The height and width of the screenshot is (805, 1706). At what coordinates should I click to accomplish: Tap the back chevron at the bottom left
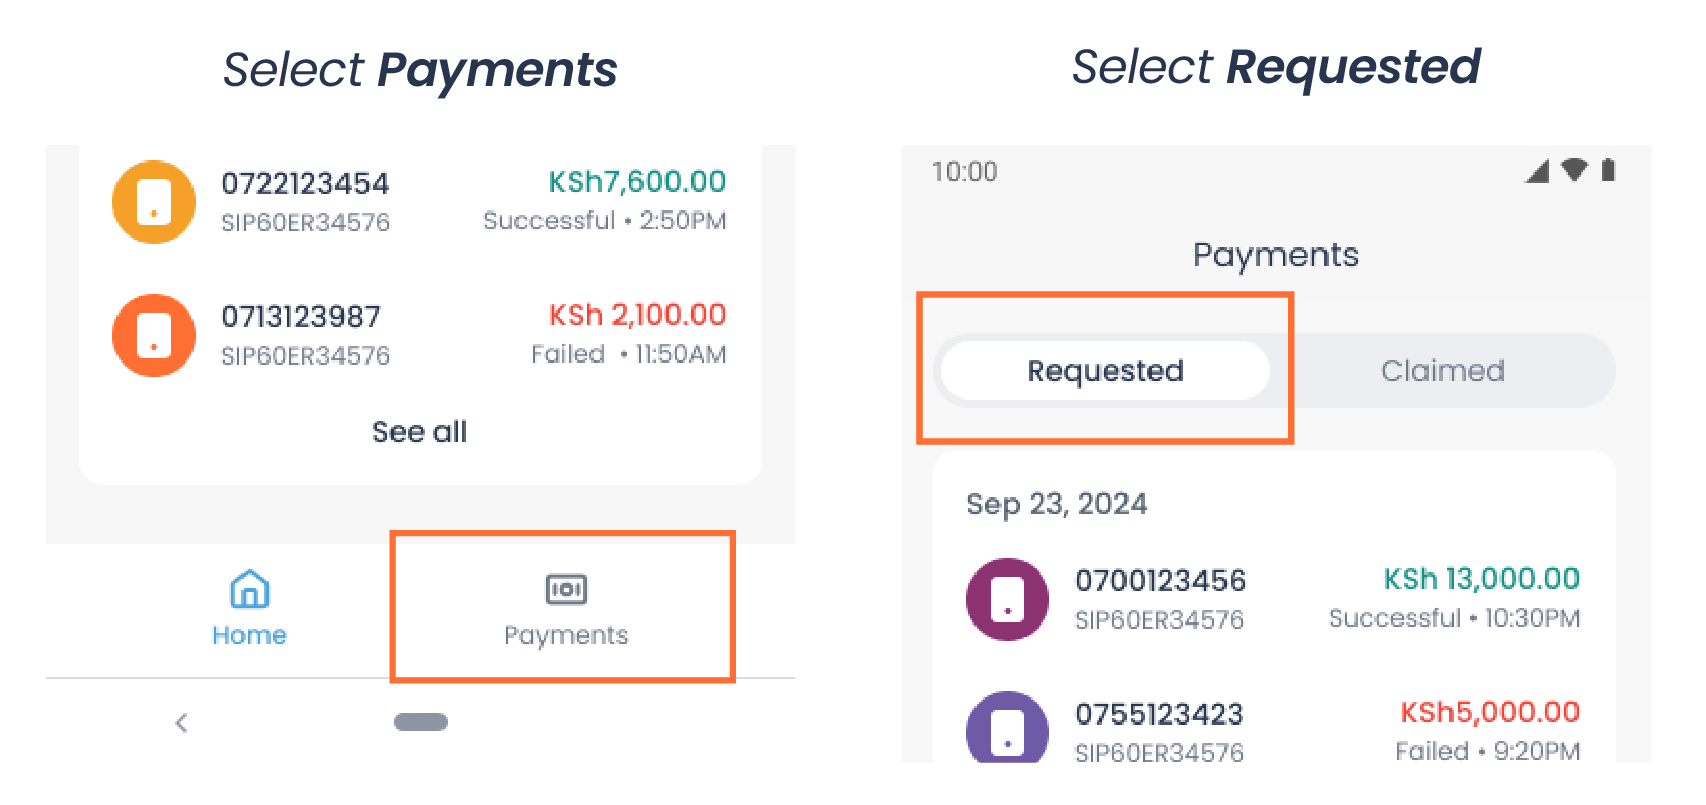point(181,722)
